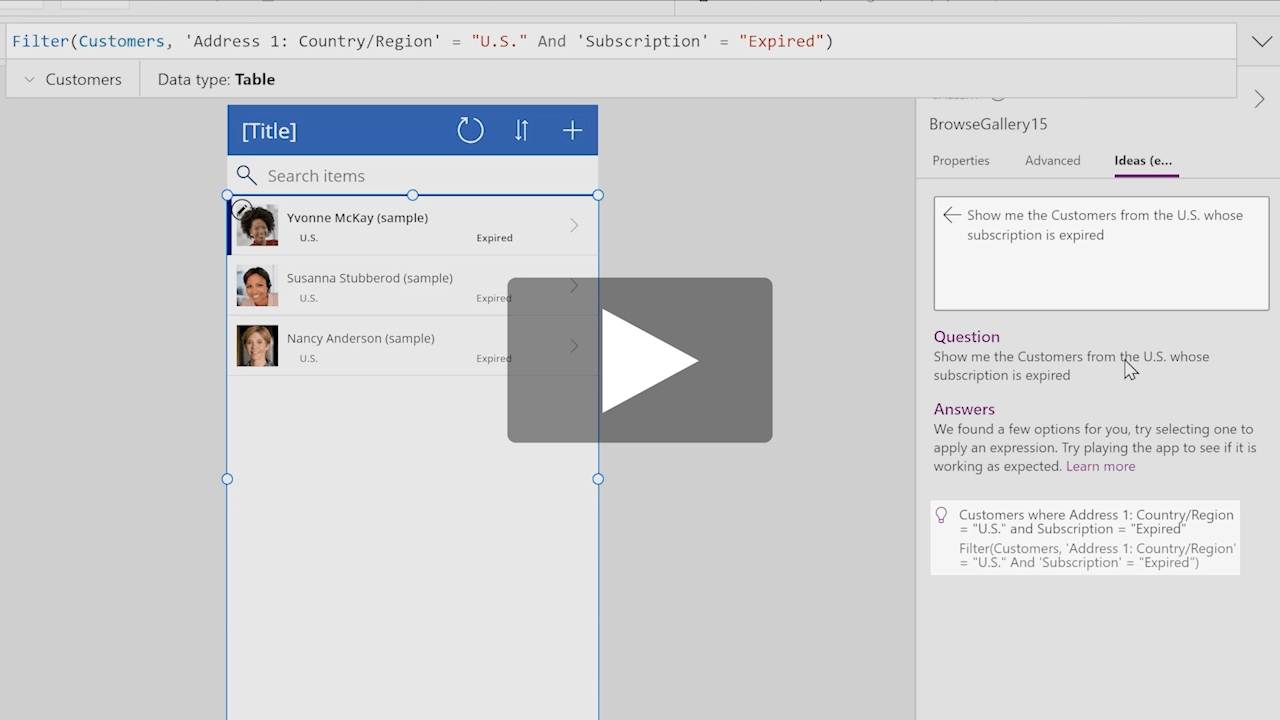
Task: Click the lightbulb icon beside the suggestion
Action: tap(941, 515)
